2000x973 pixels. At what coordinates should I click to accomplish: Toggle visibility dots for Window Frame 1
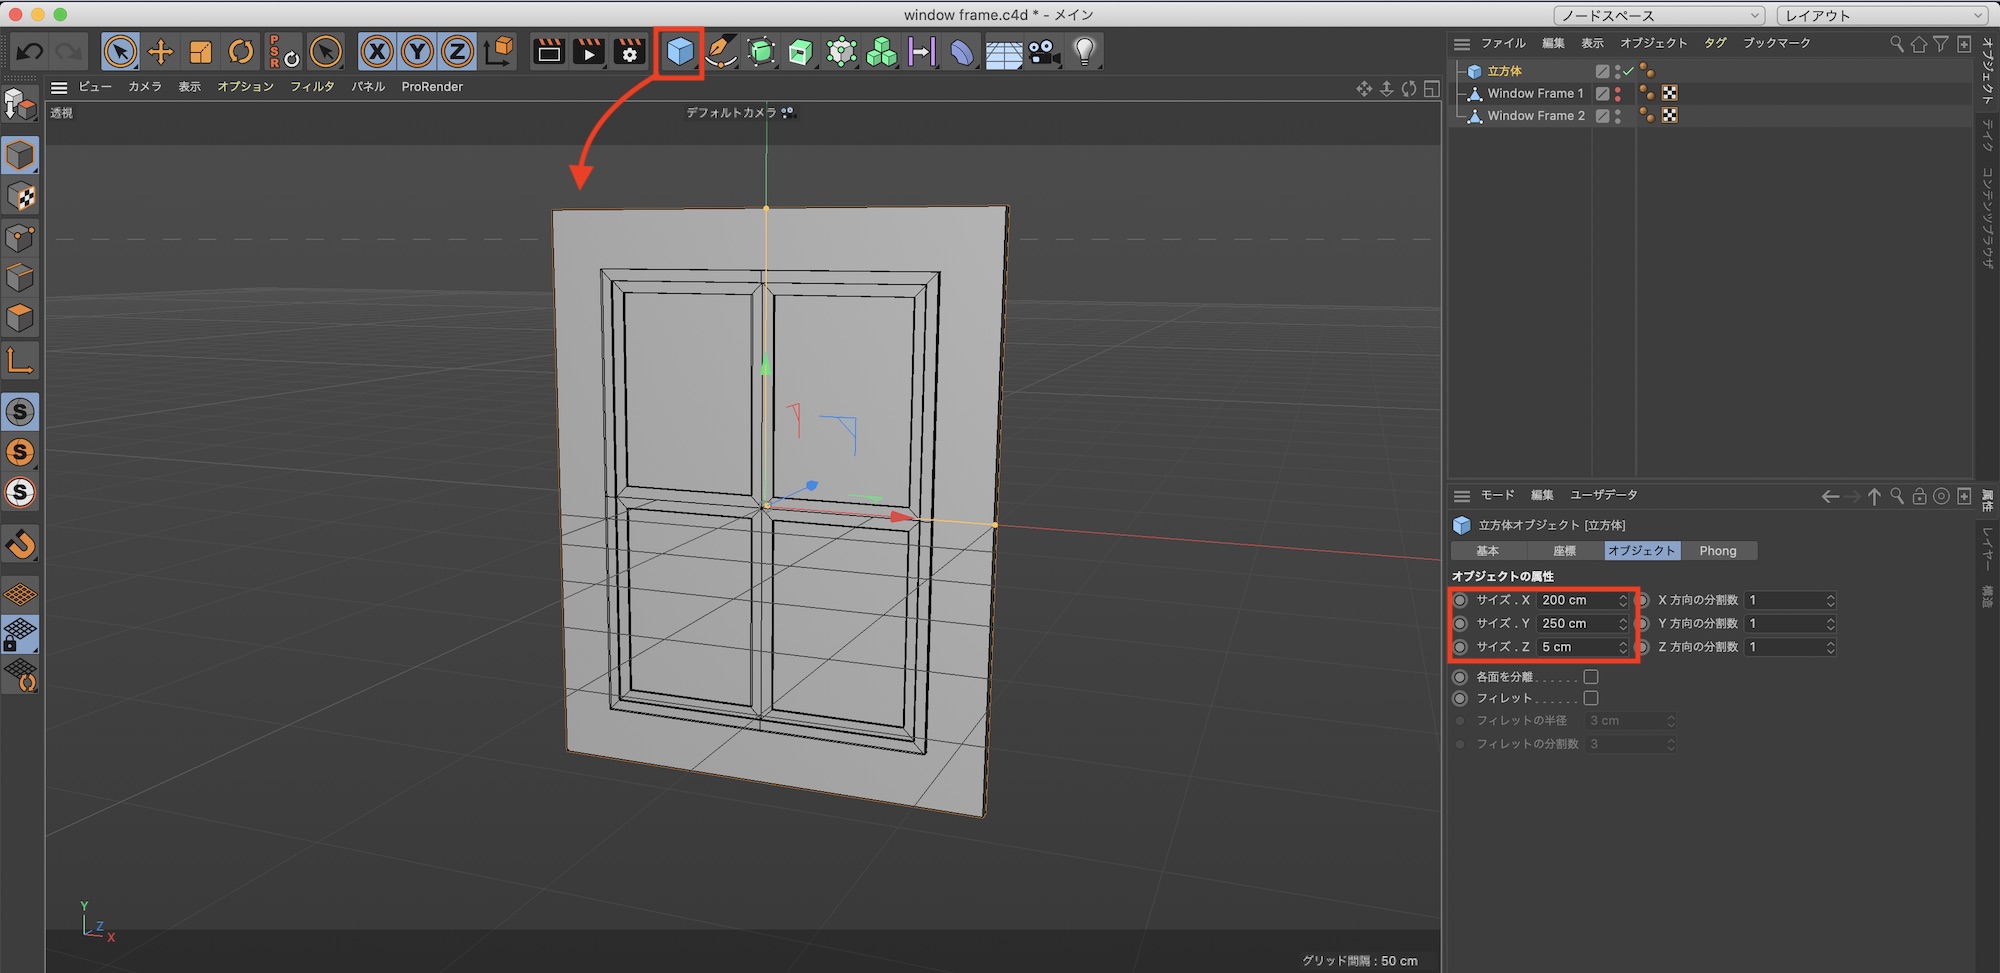coord(1618,93)
